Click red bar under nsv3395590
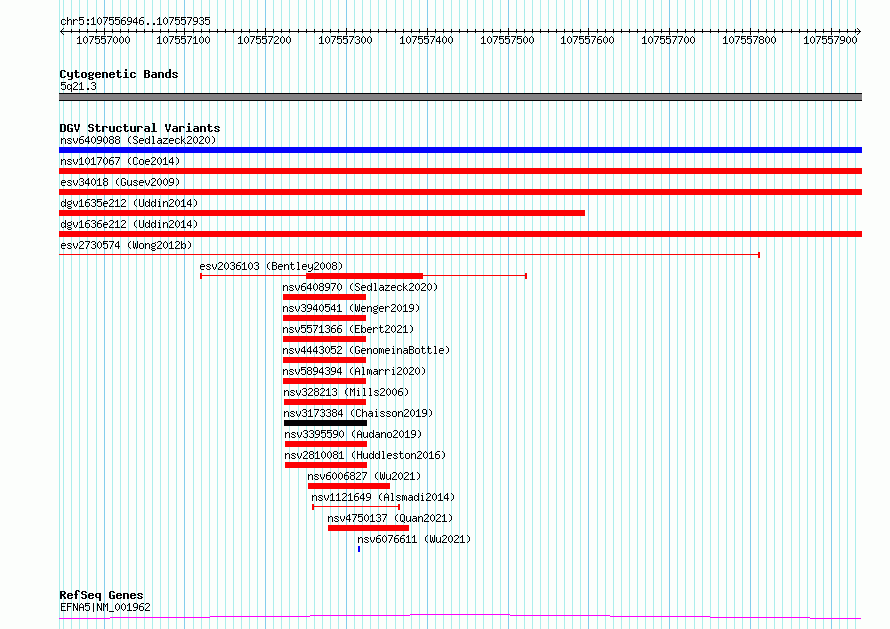The width and height of the screenshot is (890, 629). tap(326, 444)
